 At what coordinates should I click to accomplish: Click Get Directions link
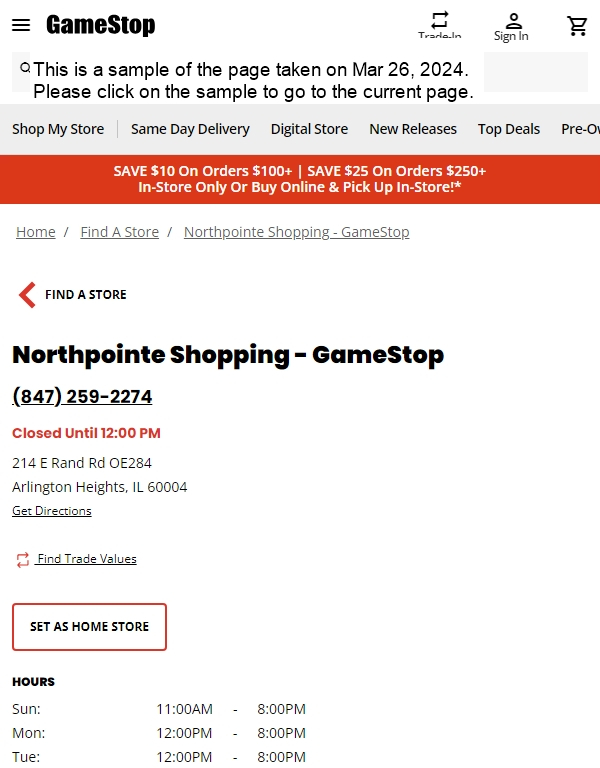(x=51, y=511)
